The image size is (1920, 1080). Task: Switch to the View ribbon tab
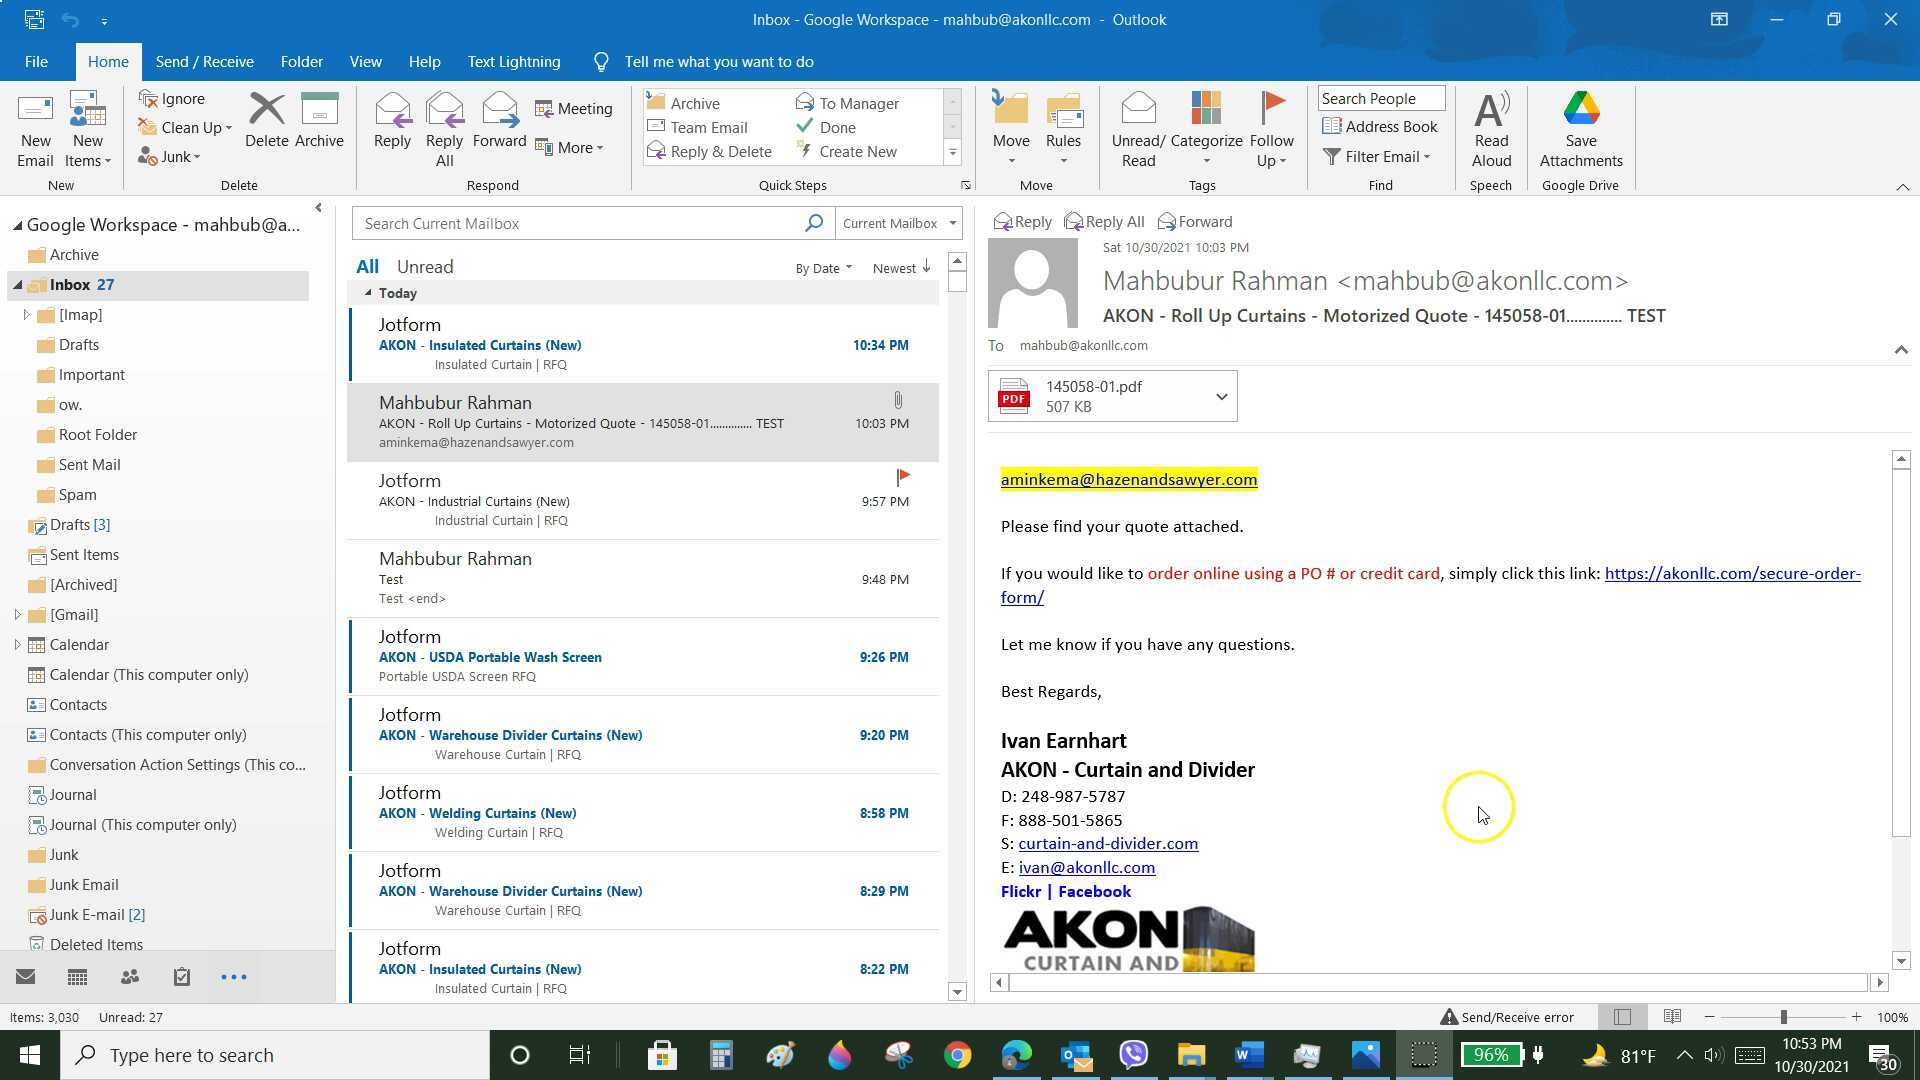point(365,61)
